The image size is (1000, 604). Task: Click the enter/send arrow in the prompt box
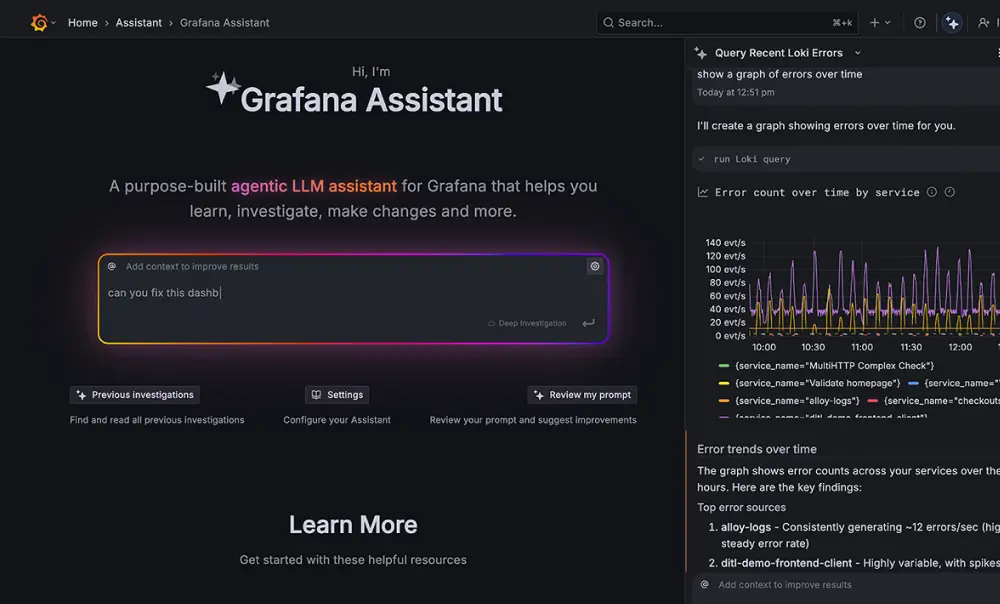(x=588, y=322)
